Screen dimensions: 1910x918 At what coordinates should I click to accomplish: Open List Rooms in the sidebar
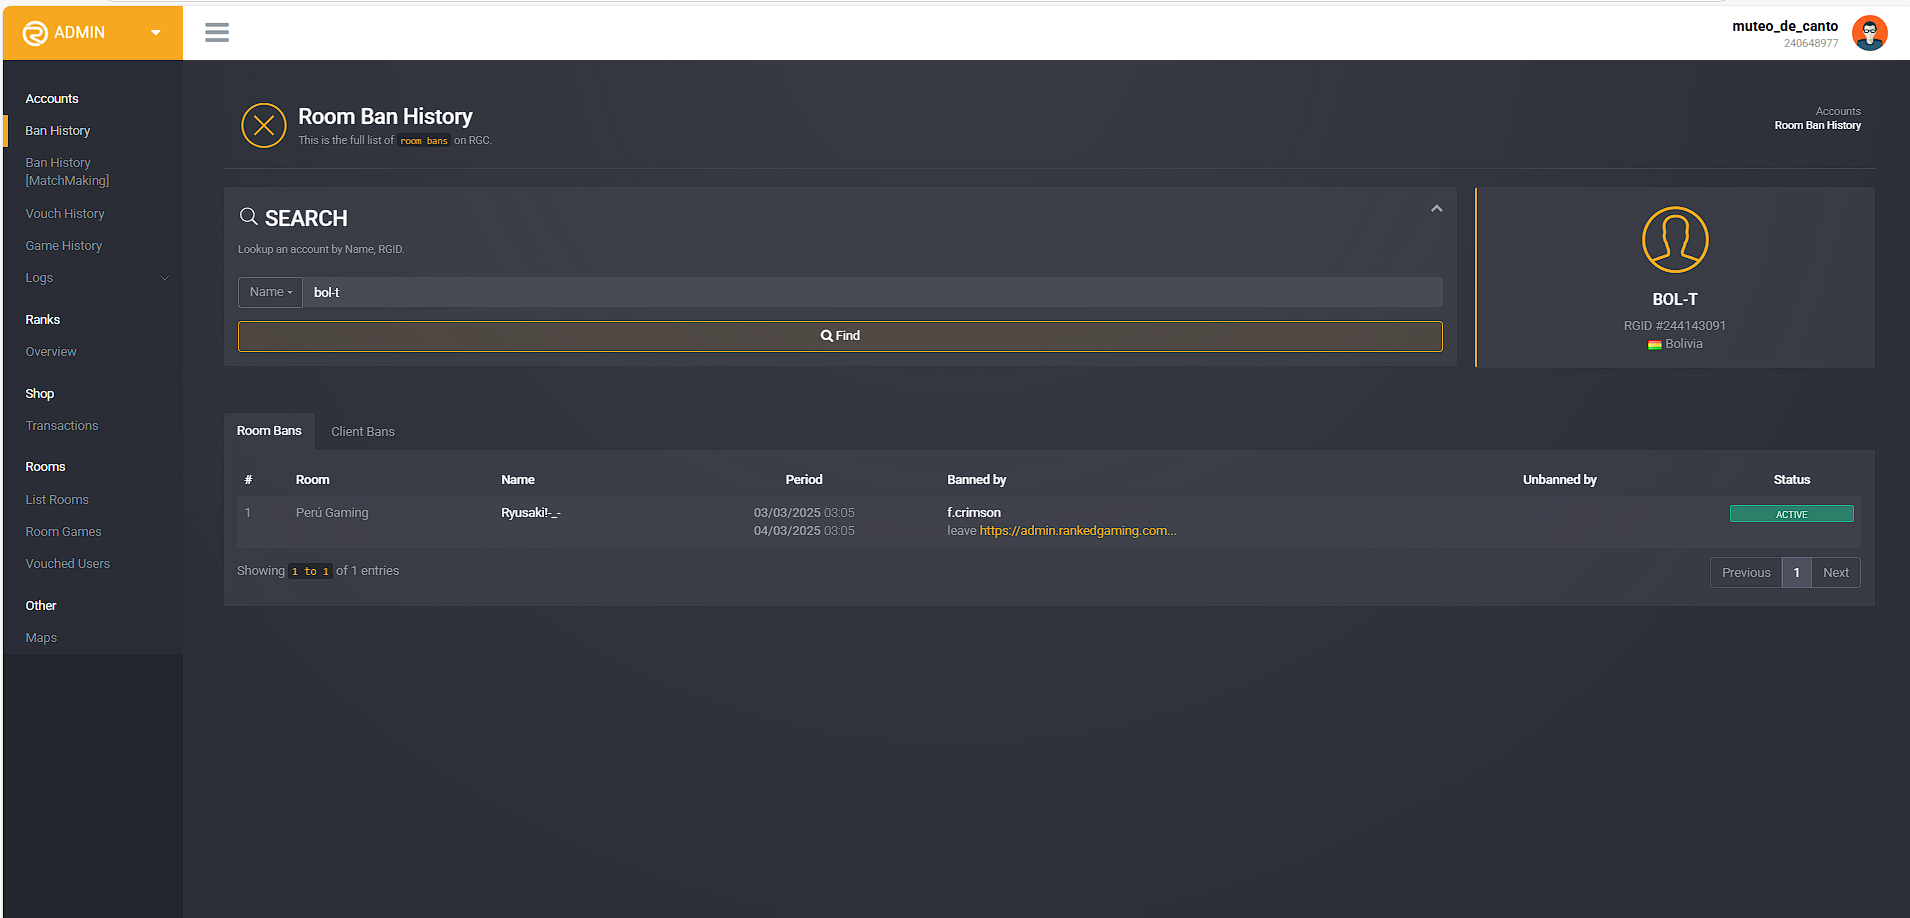pyautogui.click(x=57, y=500)
